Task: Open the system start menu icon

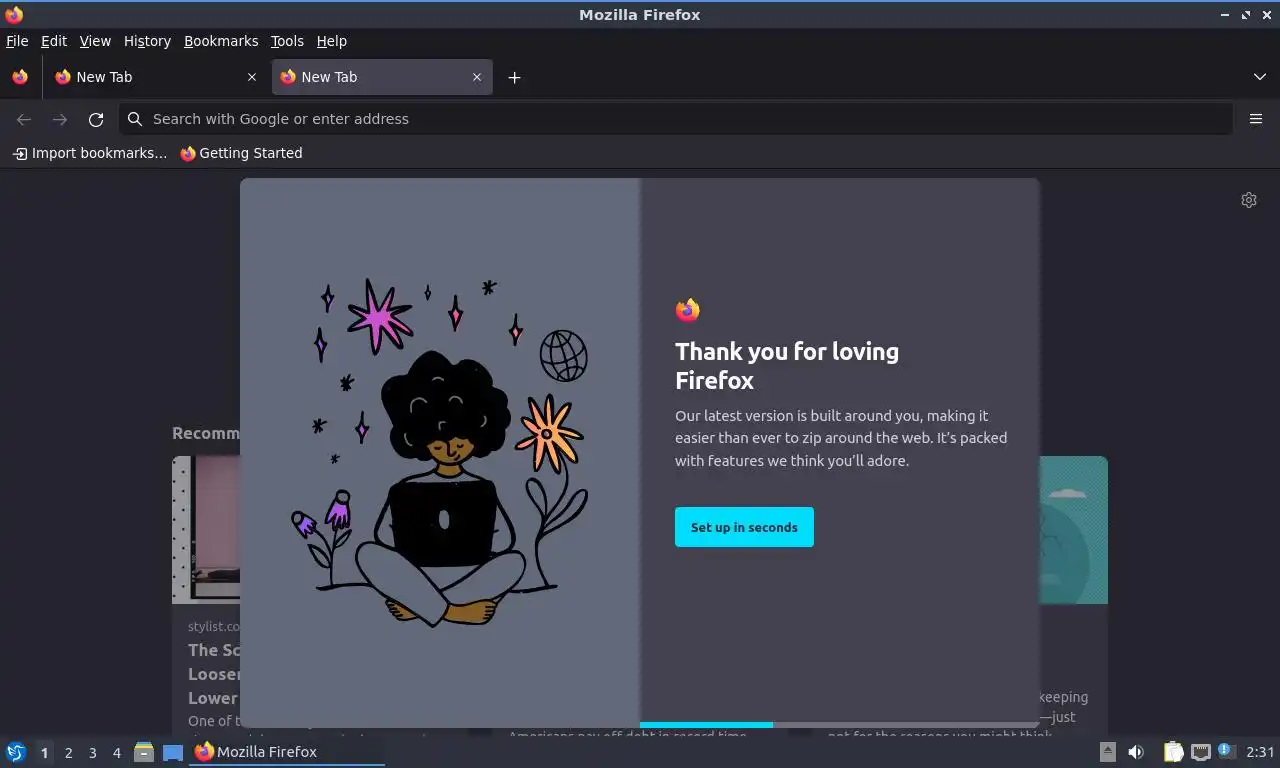Action: [16, 752]
